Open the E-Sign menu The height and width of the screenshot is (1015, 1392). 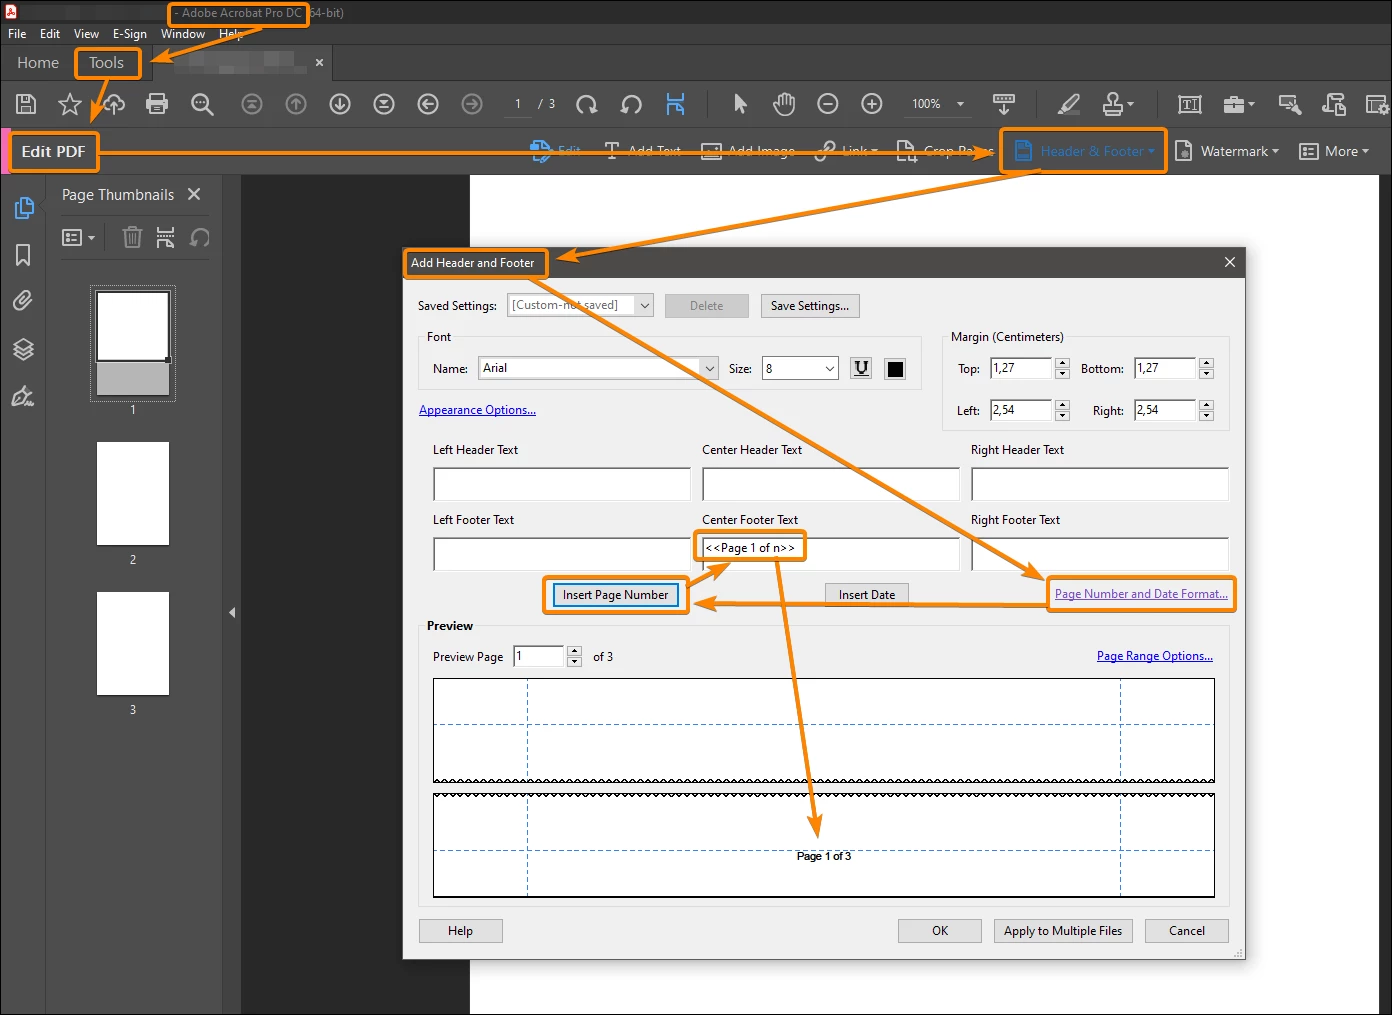130,33
